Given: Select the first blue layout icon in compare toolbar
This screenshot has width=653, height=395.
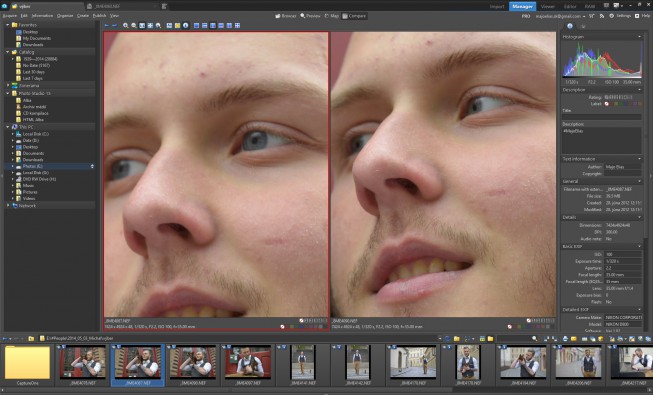Looking at the screenshot, I should click(x=197, y=25).
